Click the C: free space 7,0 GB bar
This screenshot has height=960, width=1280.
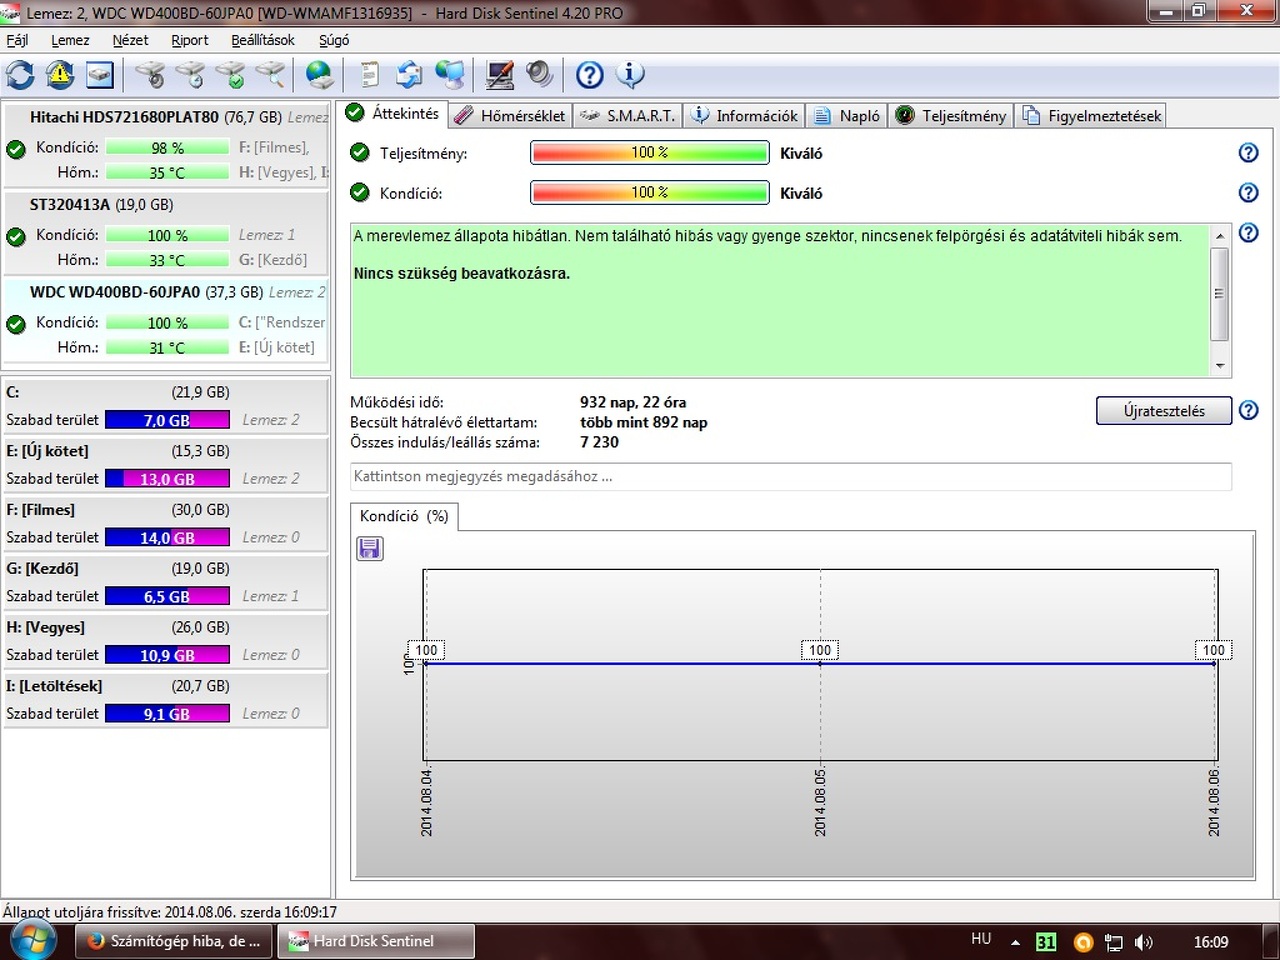coord(167,420)
